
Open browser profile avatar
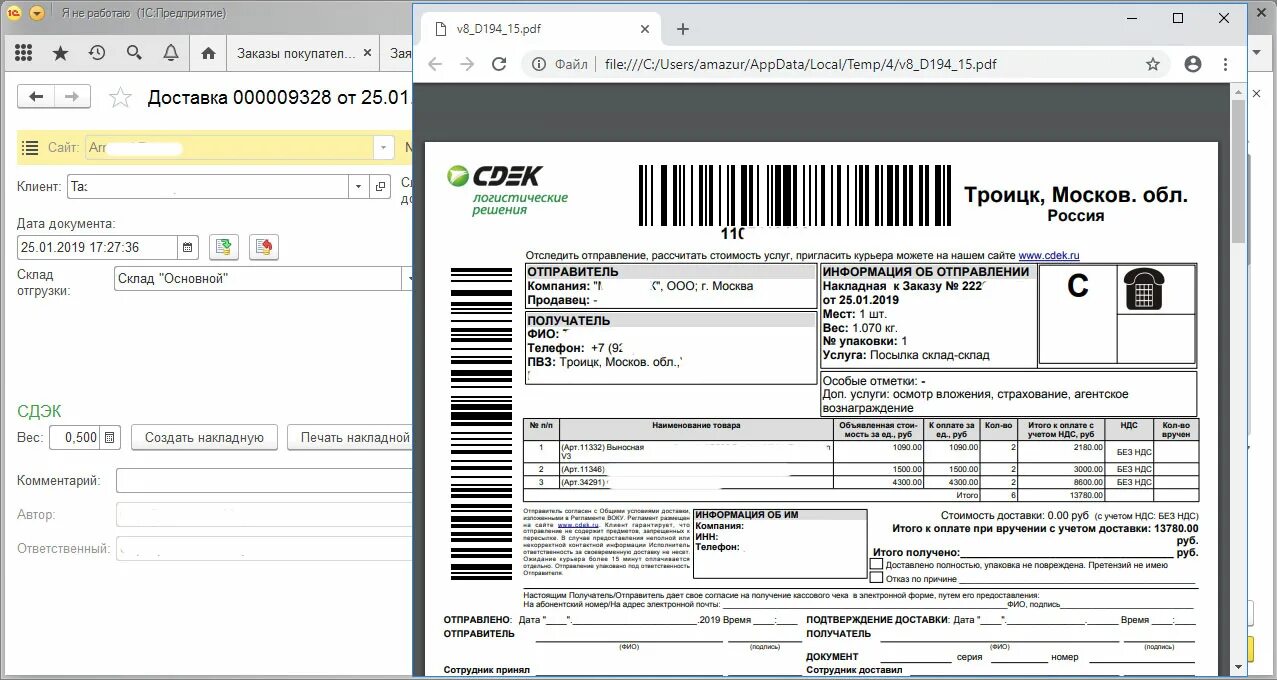click(x=1193, y=64)
